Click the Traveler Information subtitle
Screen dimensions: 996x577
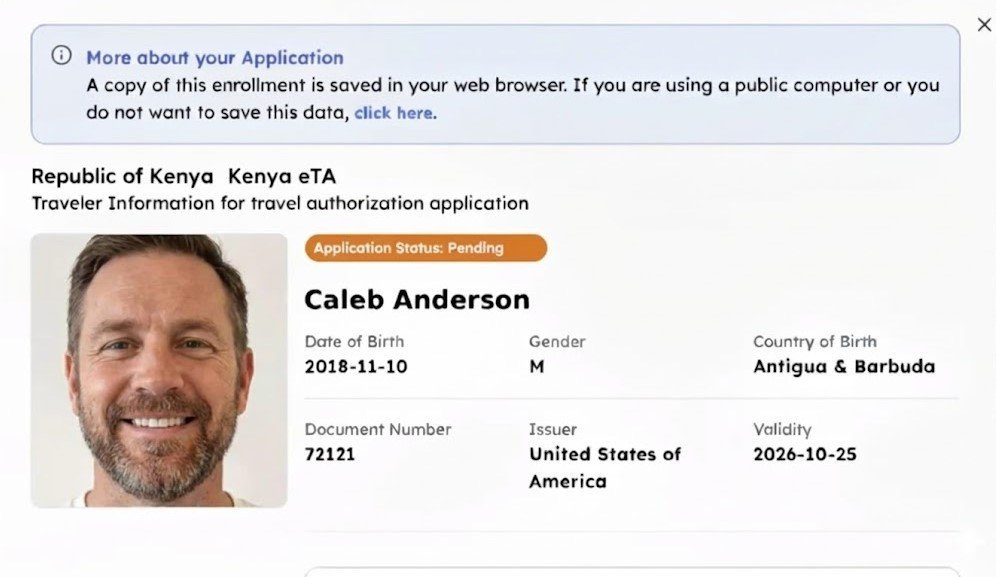[x=280, y=203]
